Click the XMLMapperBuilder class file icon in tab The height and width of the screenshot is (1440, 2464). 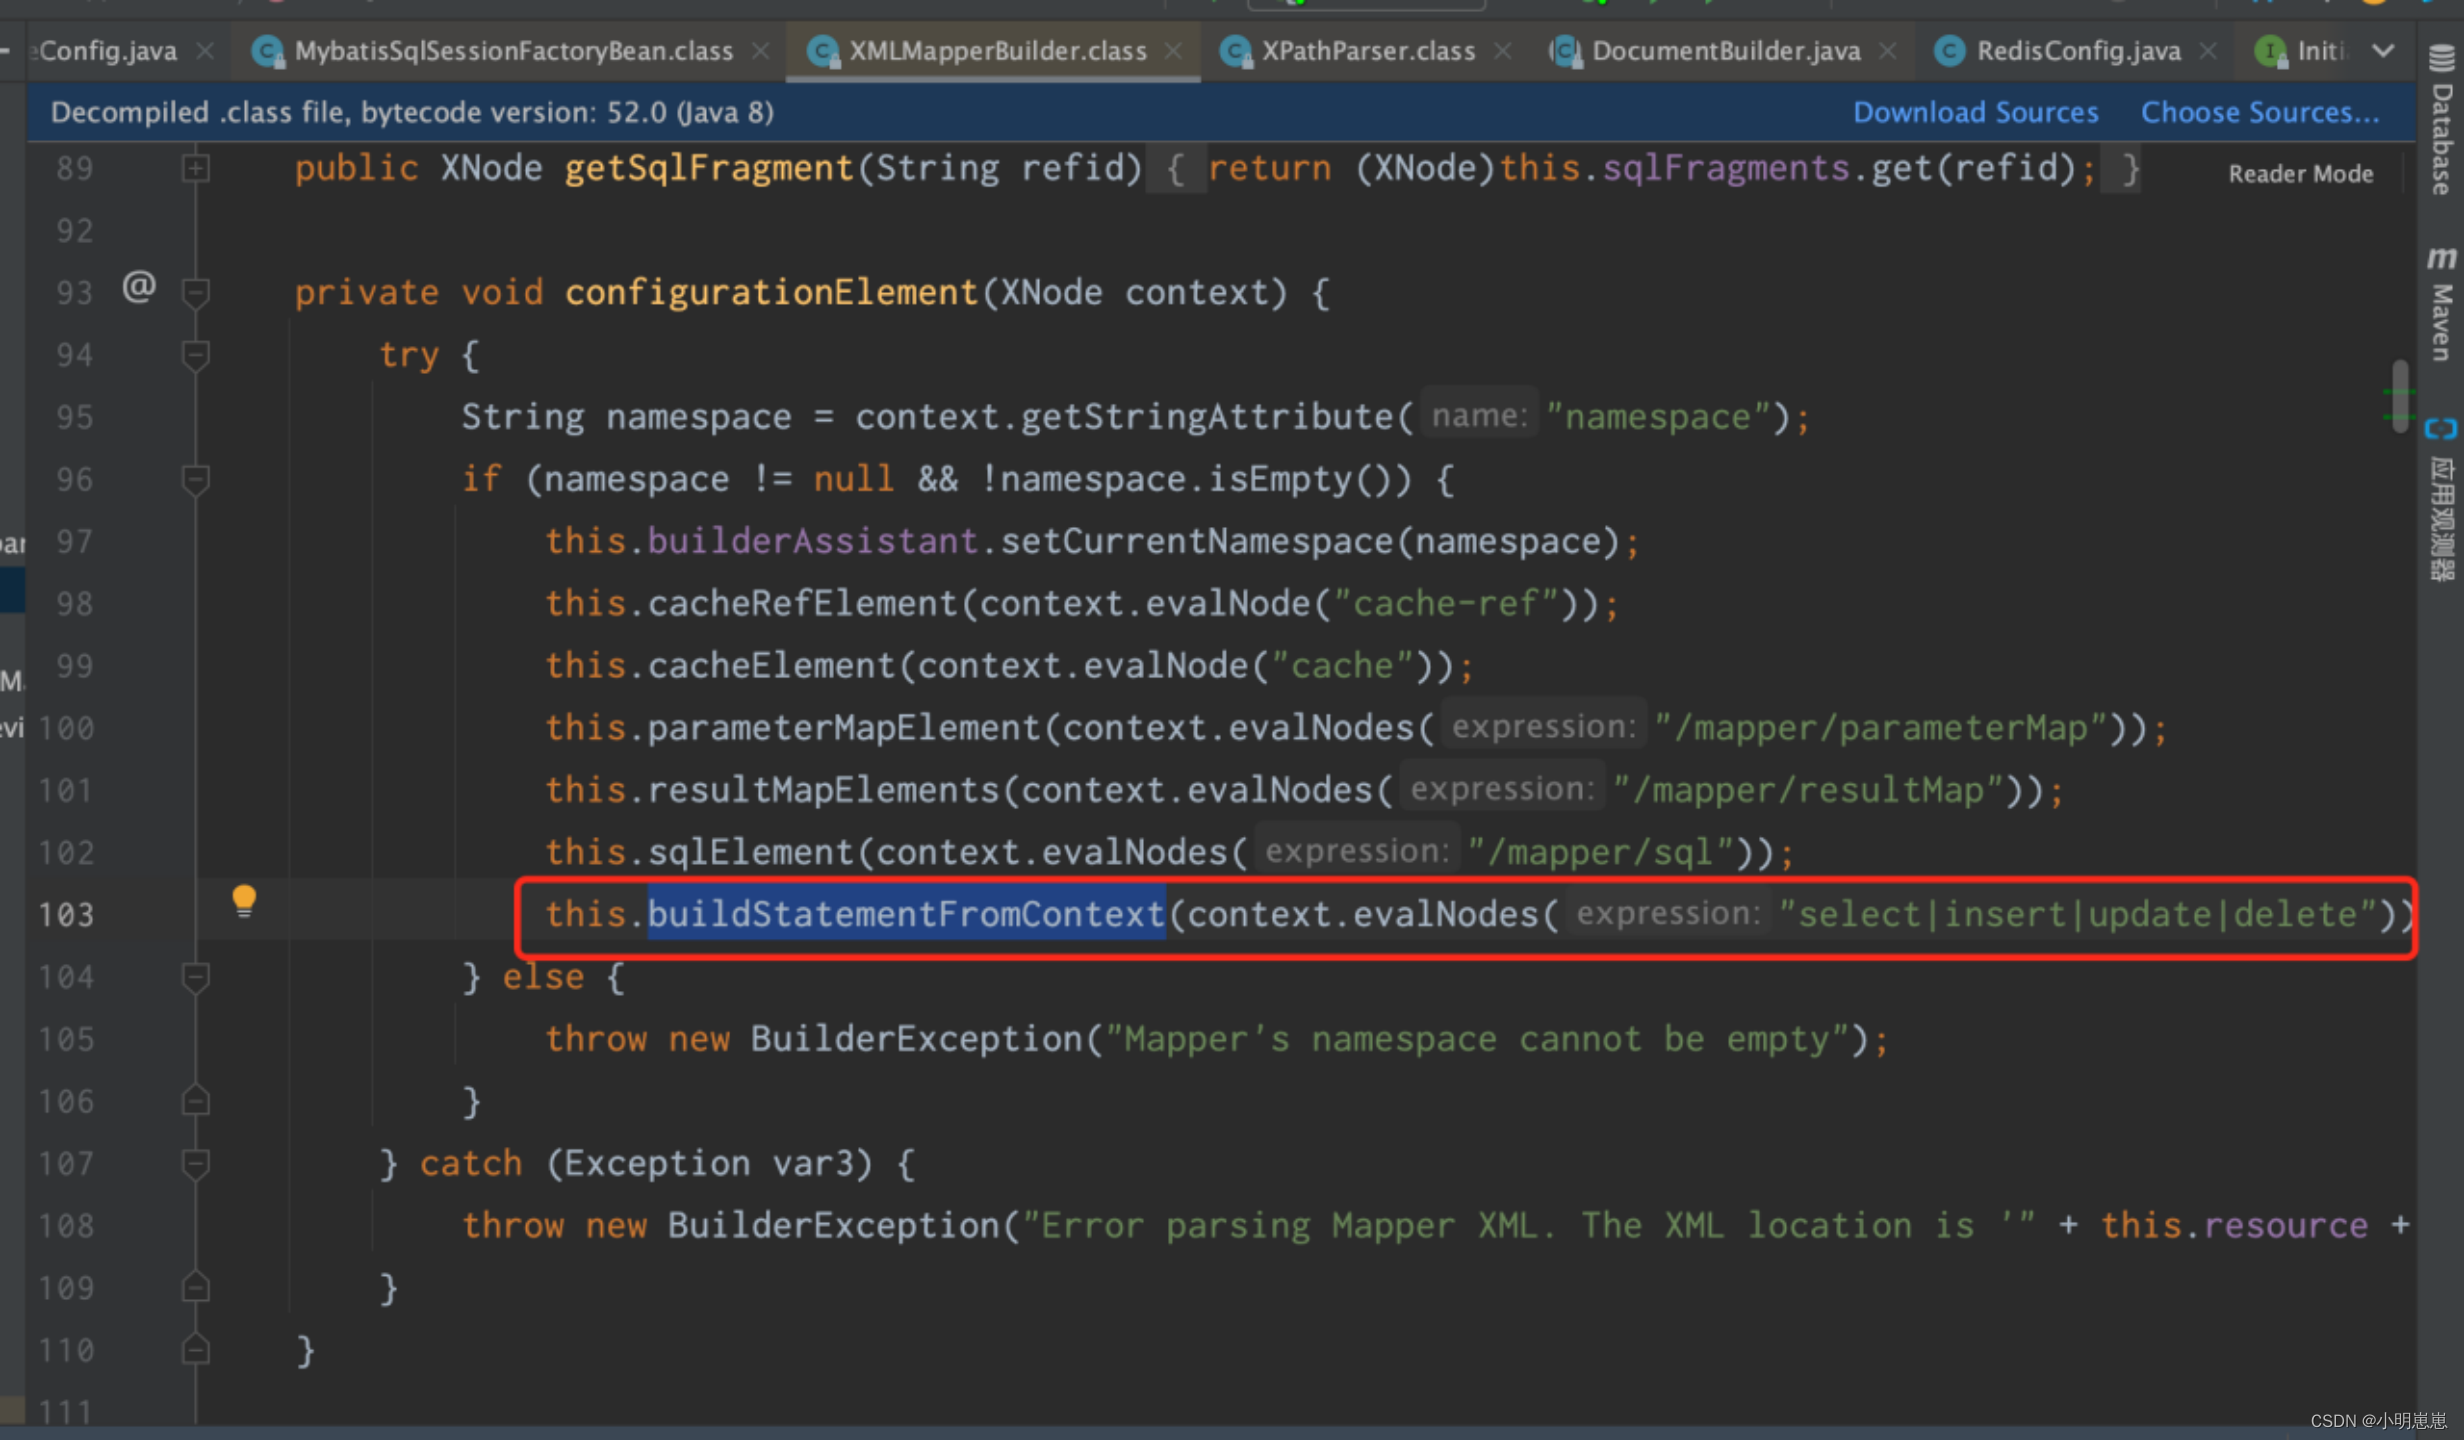(x=823, y=51)
